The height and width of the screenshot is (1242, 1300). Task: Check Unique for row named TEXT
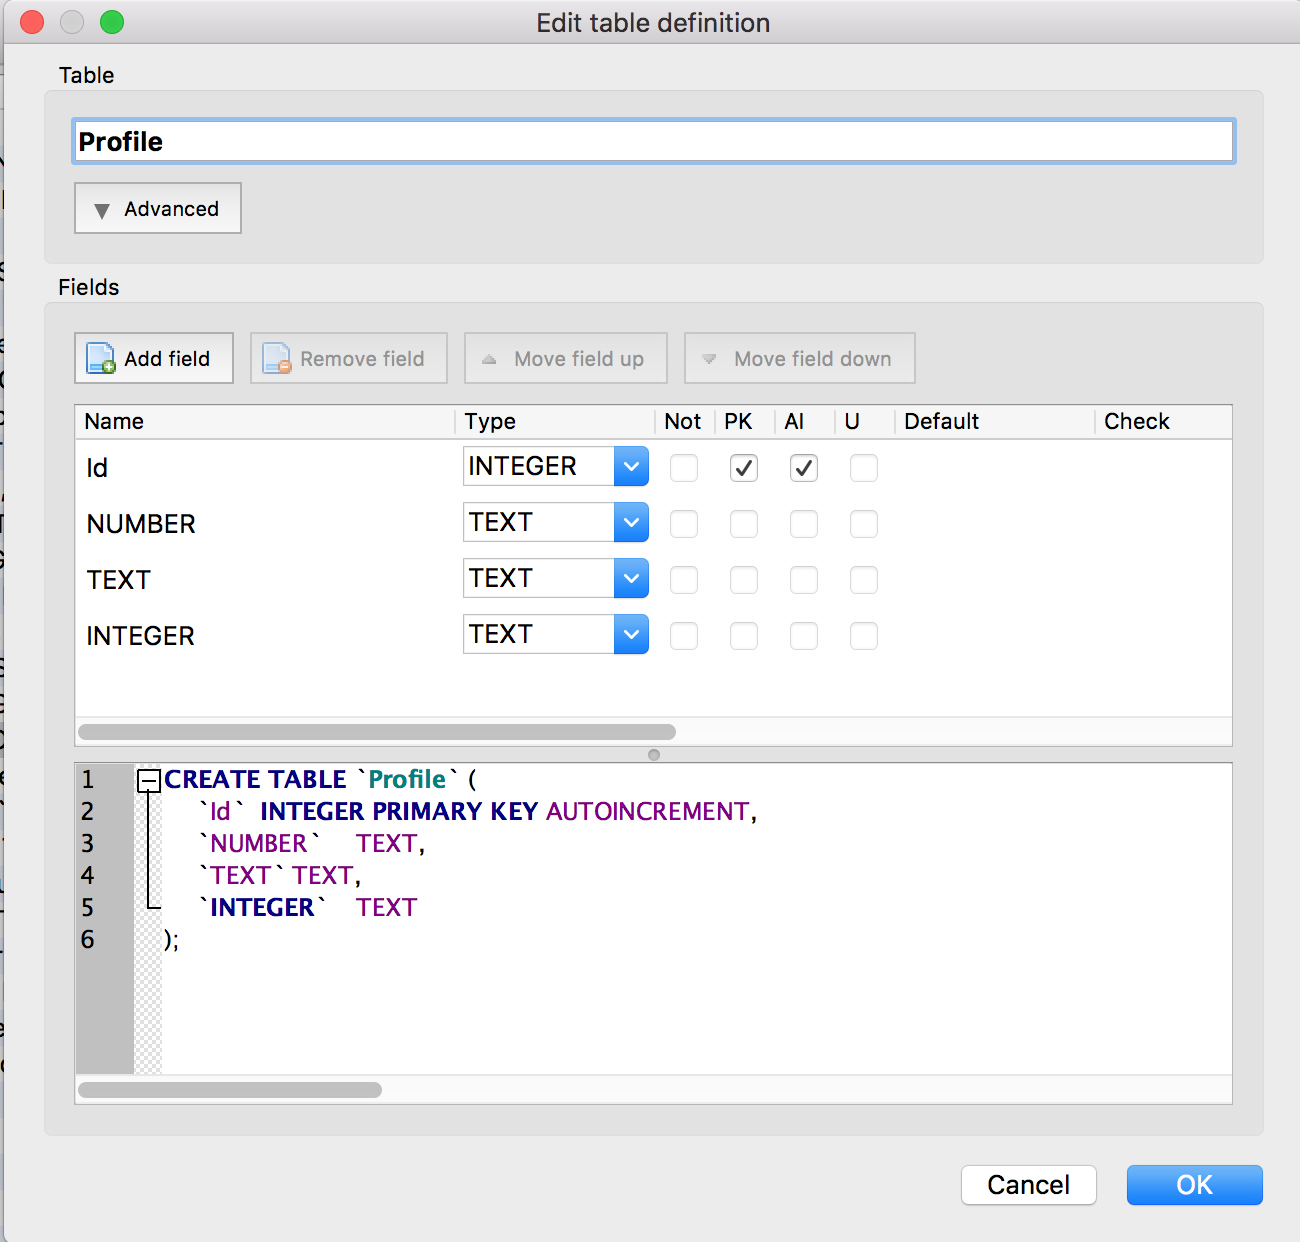tap(864, 580)
